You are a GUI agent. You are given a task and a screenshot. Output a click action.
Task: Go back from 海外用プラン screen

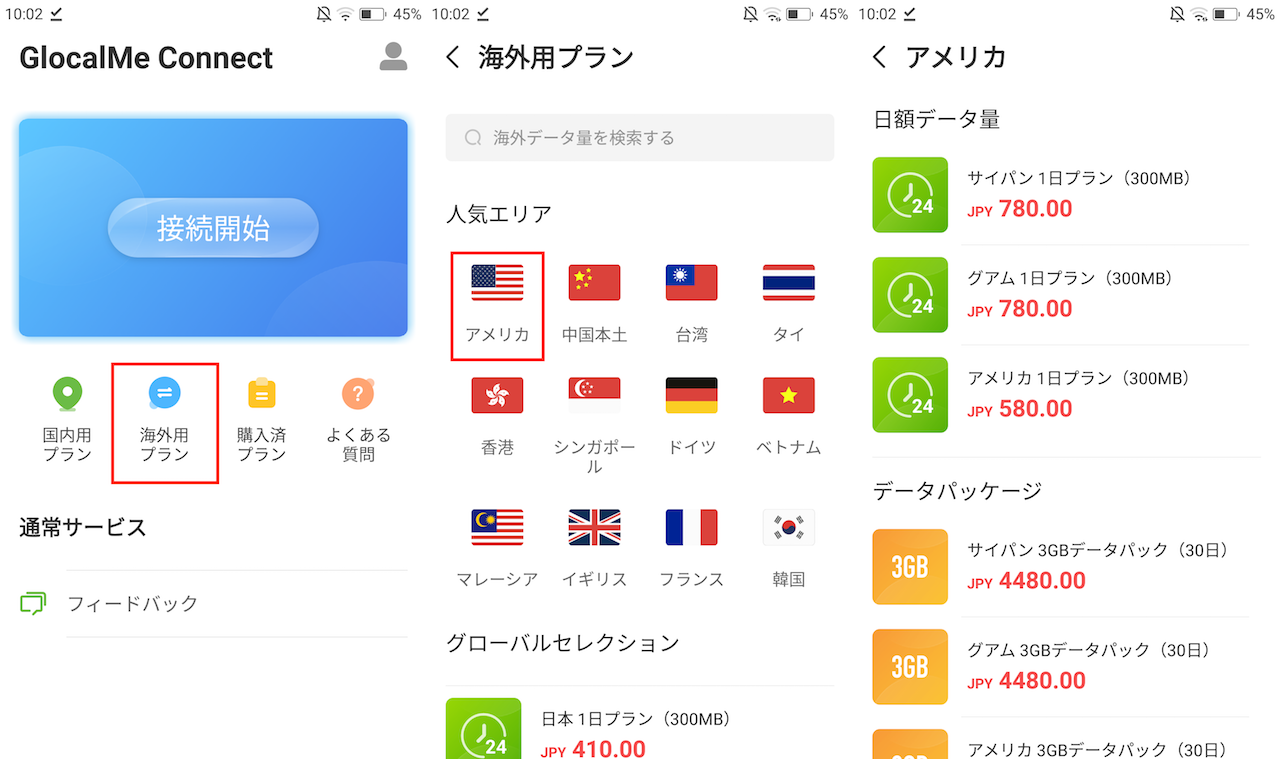click(453, 57)
